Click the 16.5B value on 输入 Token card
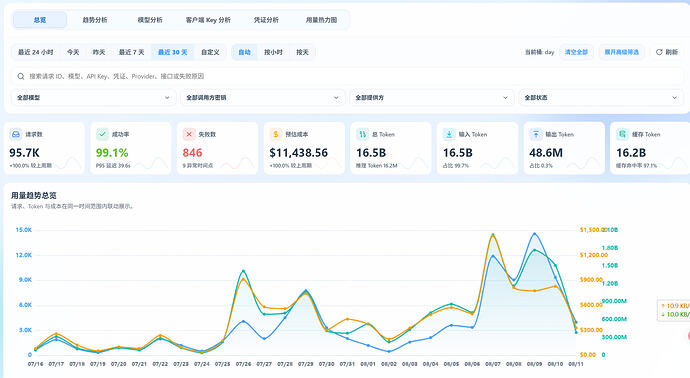Viewport: 690px width, 378px height. [458, 153]
